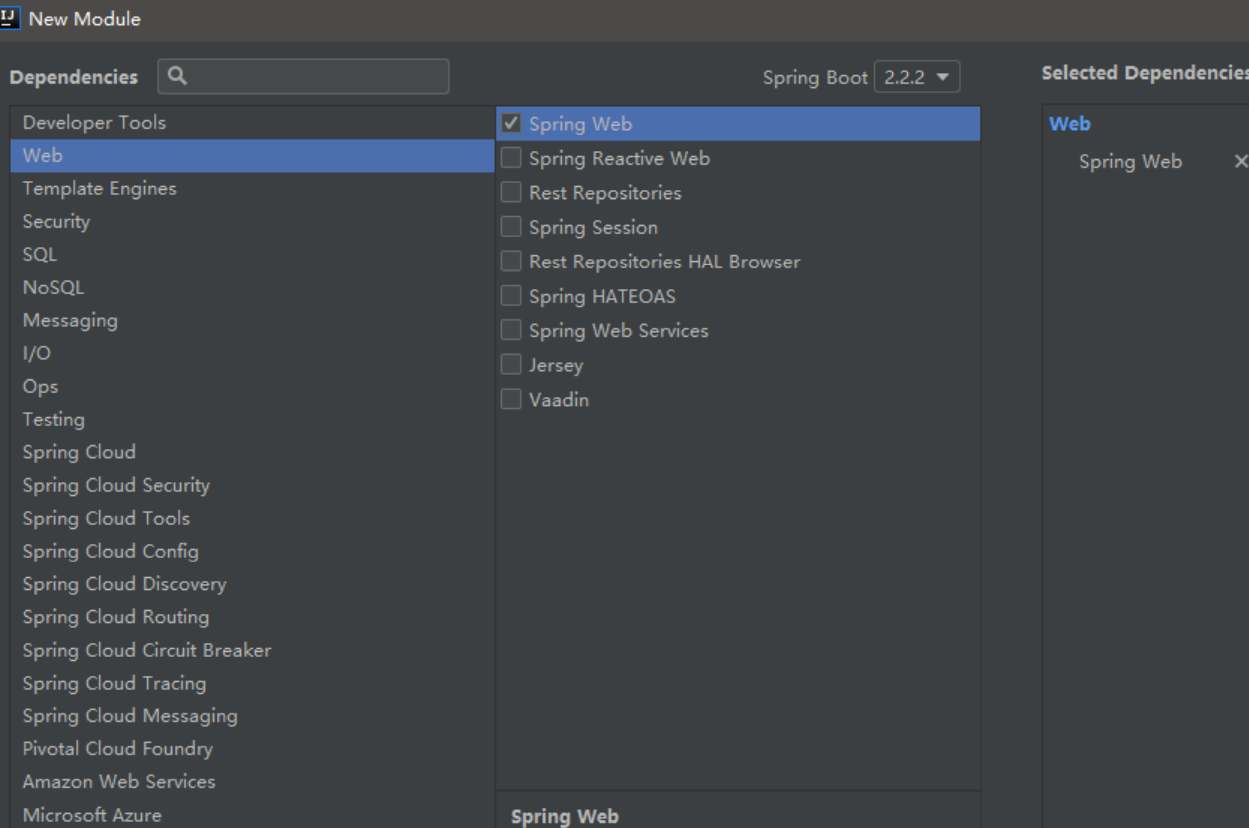Select the SQL category
The image size is (1249, 828).
(252, 255)
